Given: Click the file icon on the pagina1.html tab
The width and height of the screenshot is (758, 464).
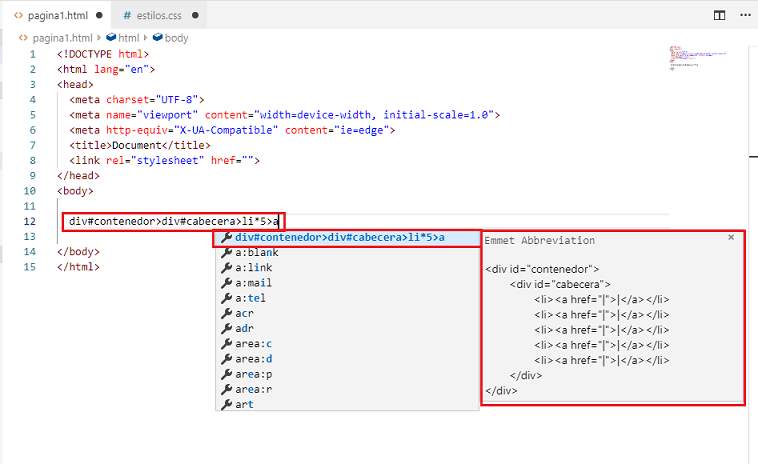Looking at the screenshot, I should 18,15.
